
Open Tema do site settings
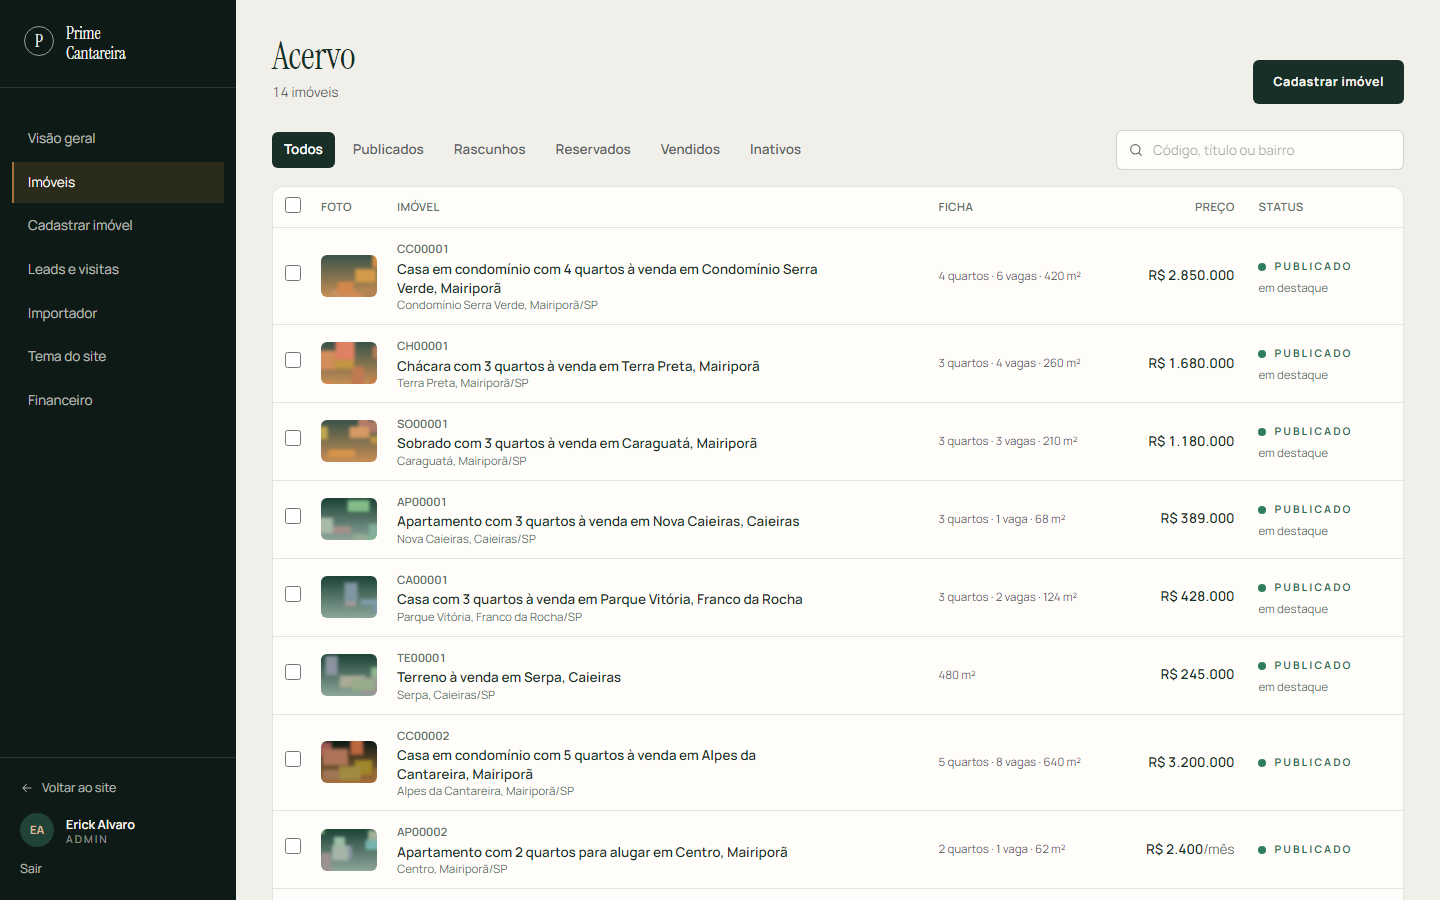coord(118,356)
